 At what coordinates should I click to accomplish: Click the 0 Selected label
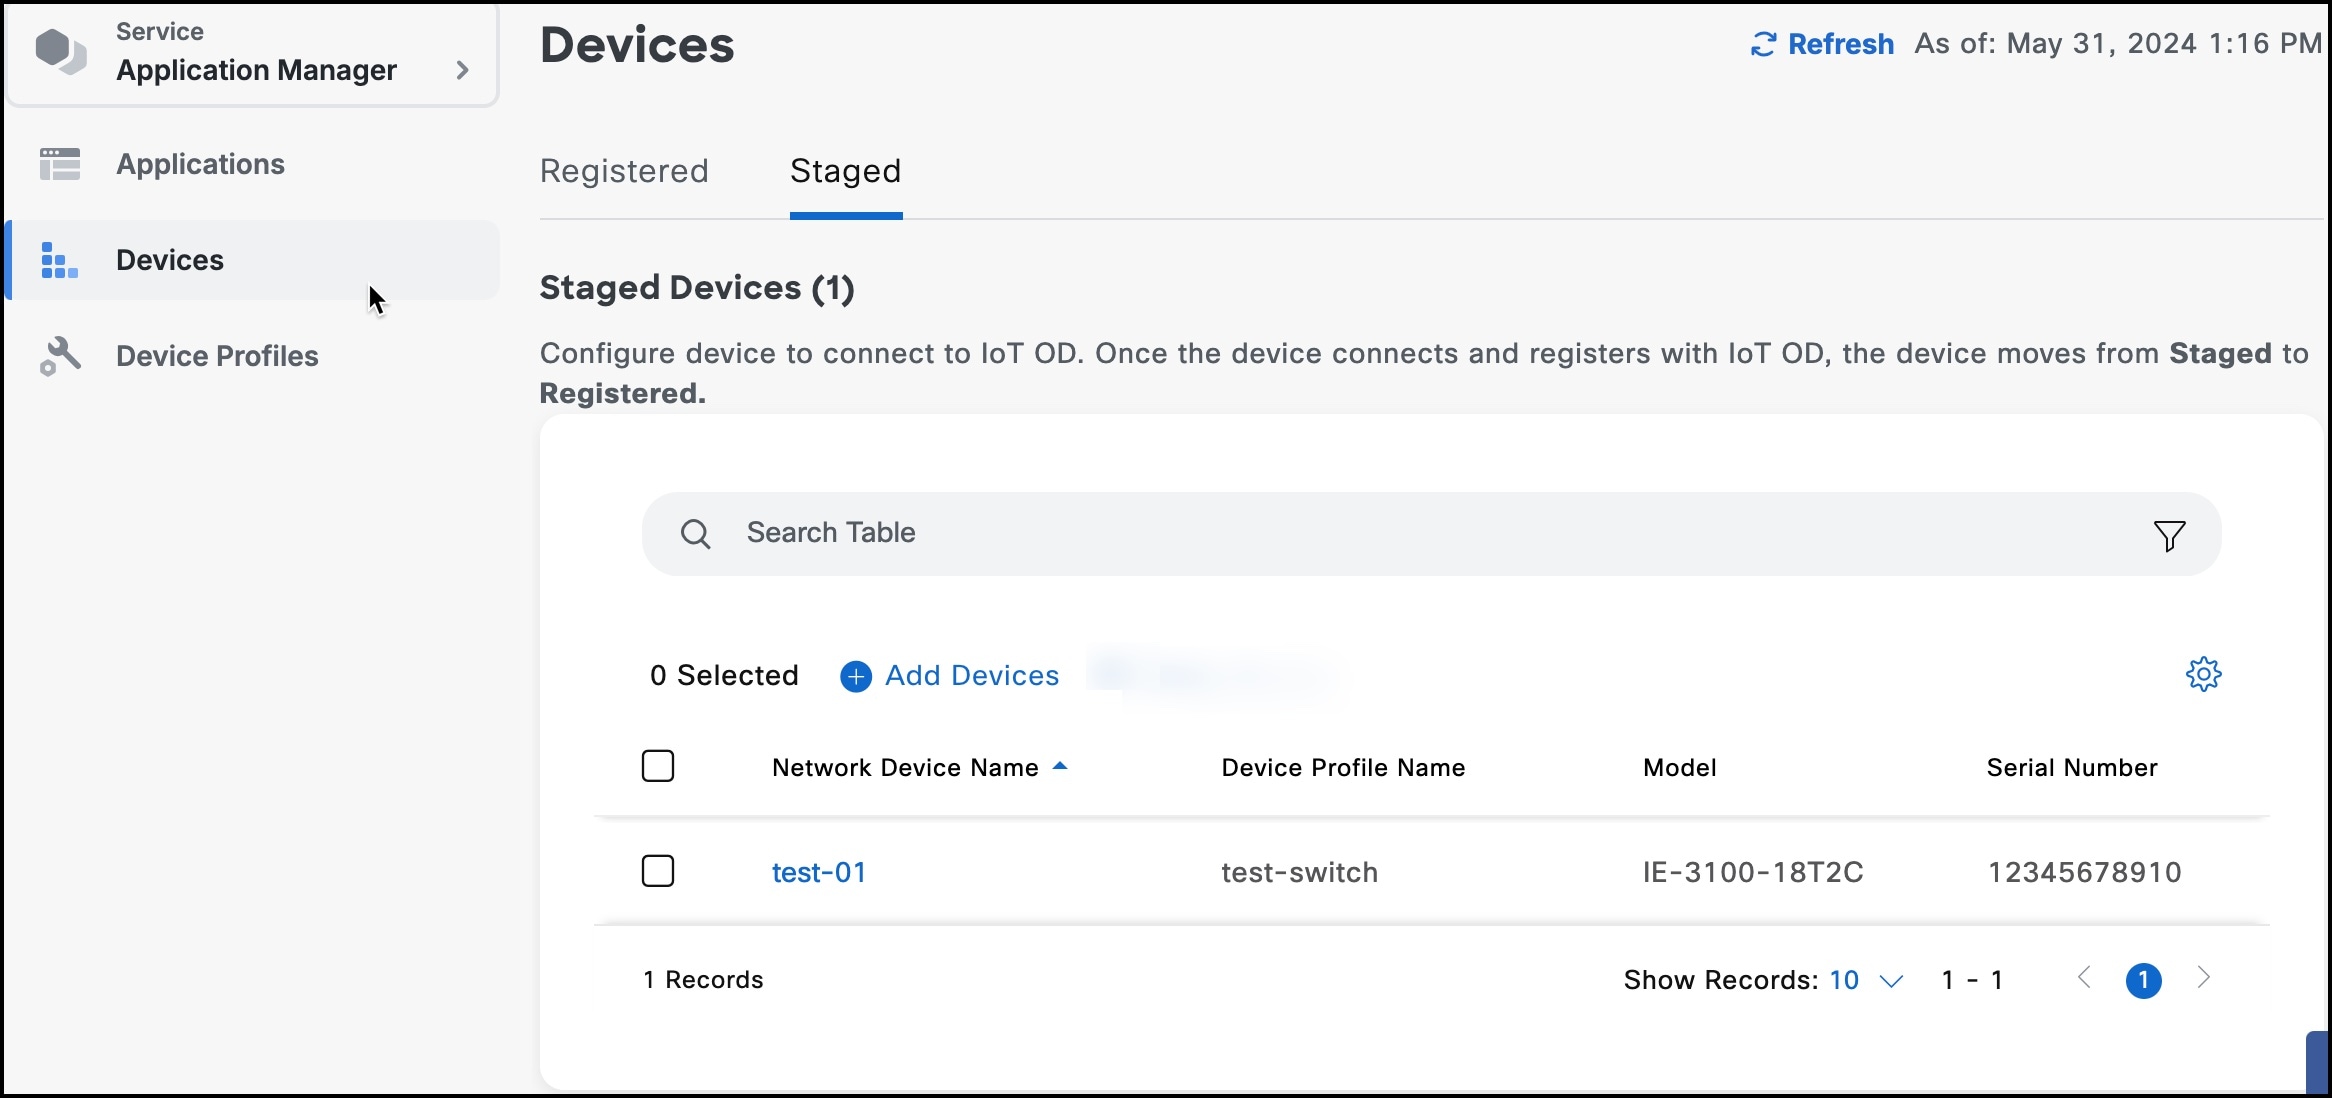point(724,676)
